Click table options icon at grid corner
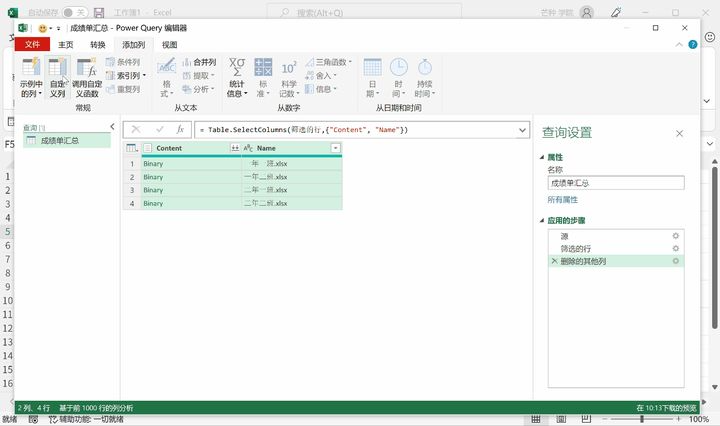The image size is (720, 426). 132,148
